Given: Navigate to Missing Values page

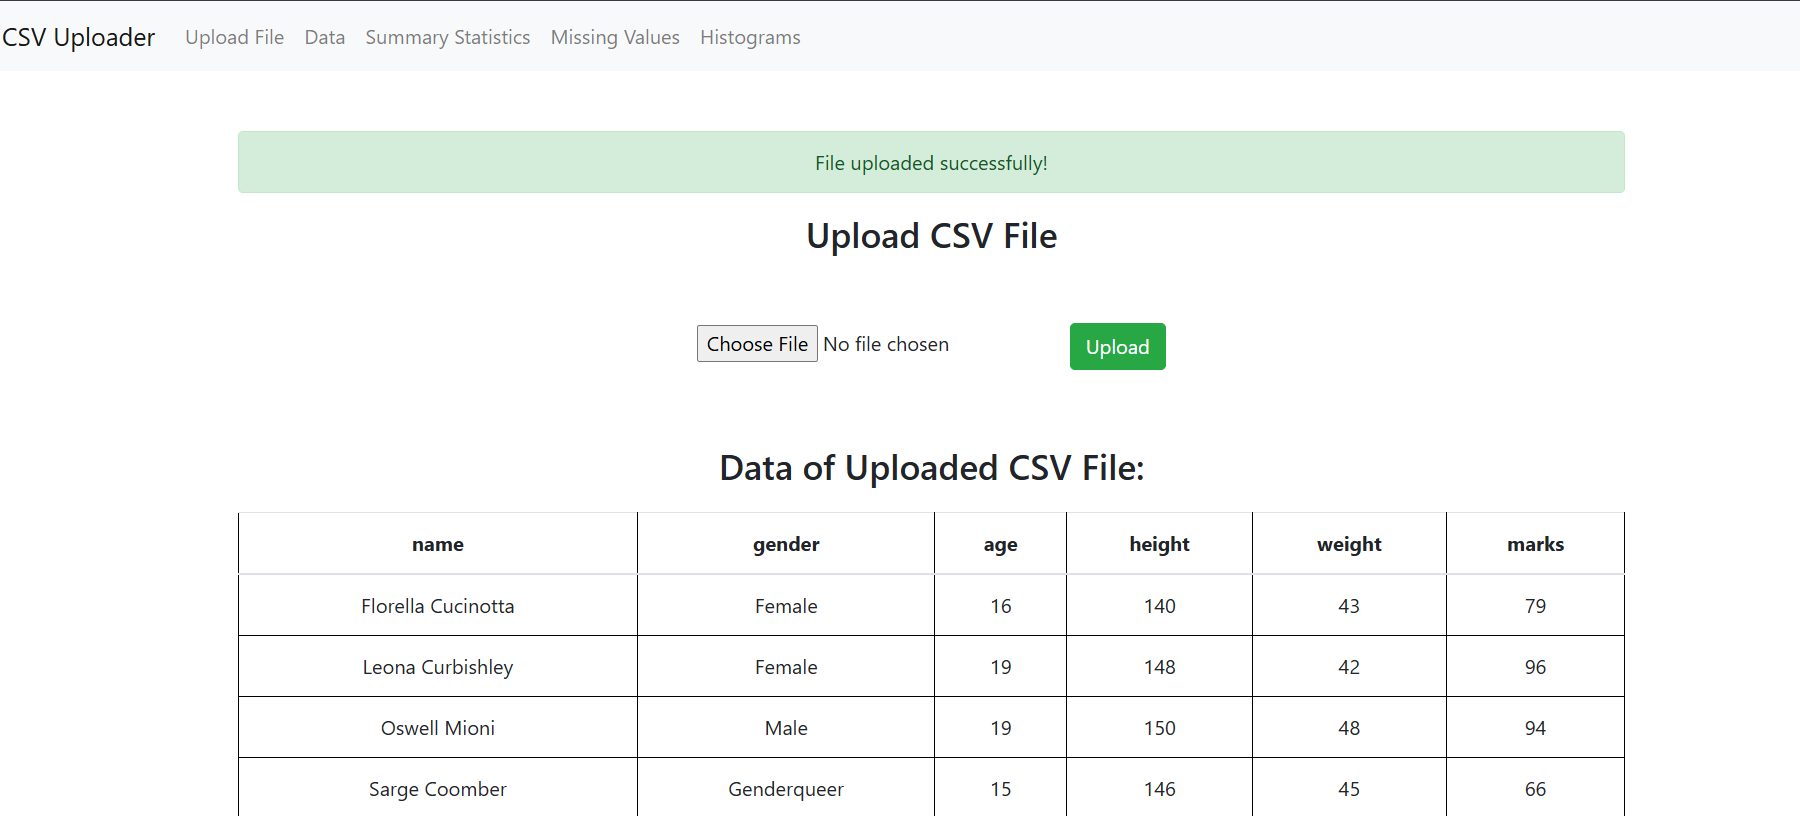Looking at the screenshot, I should click(x=615, y=37).
